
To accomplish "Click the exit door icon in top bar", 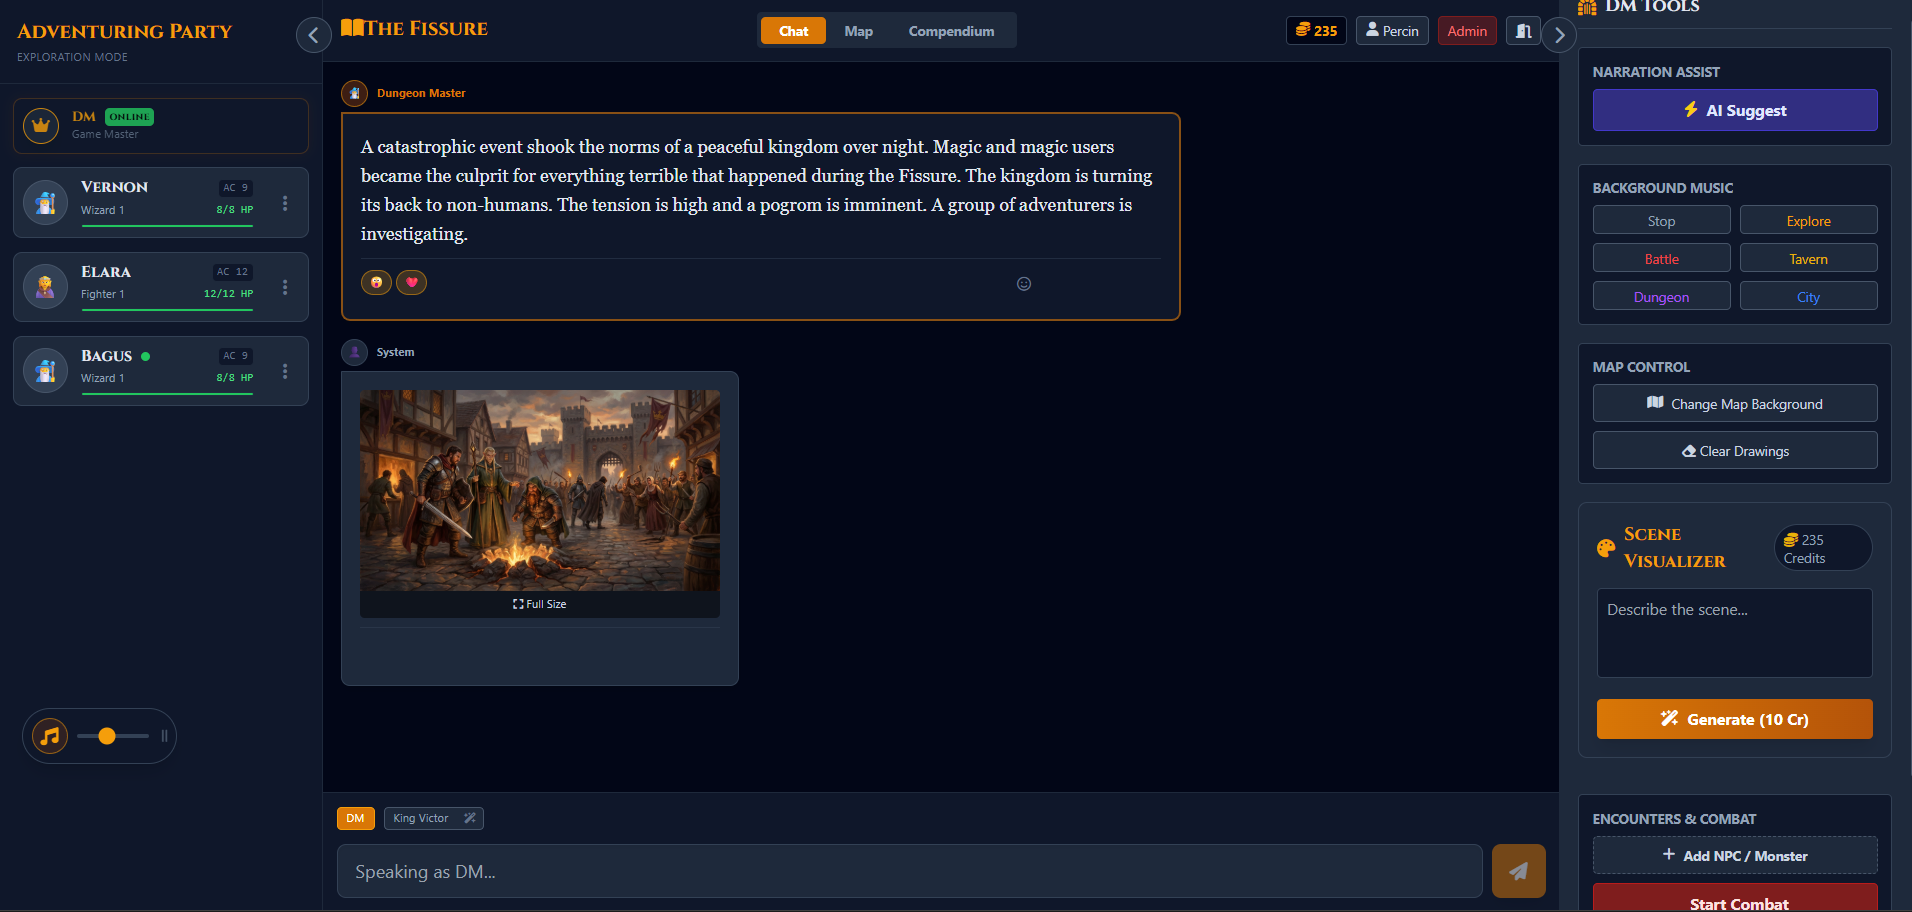I will [1521, 30].
